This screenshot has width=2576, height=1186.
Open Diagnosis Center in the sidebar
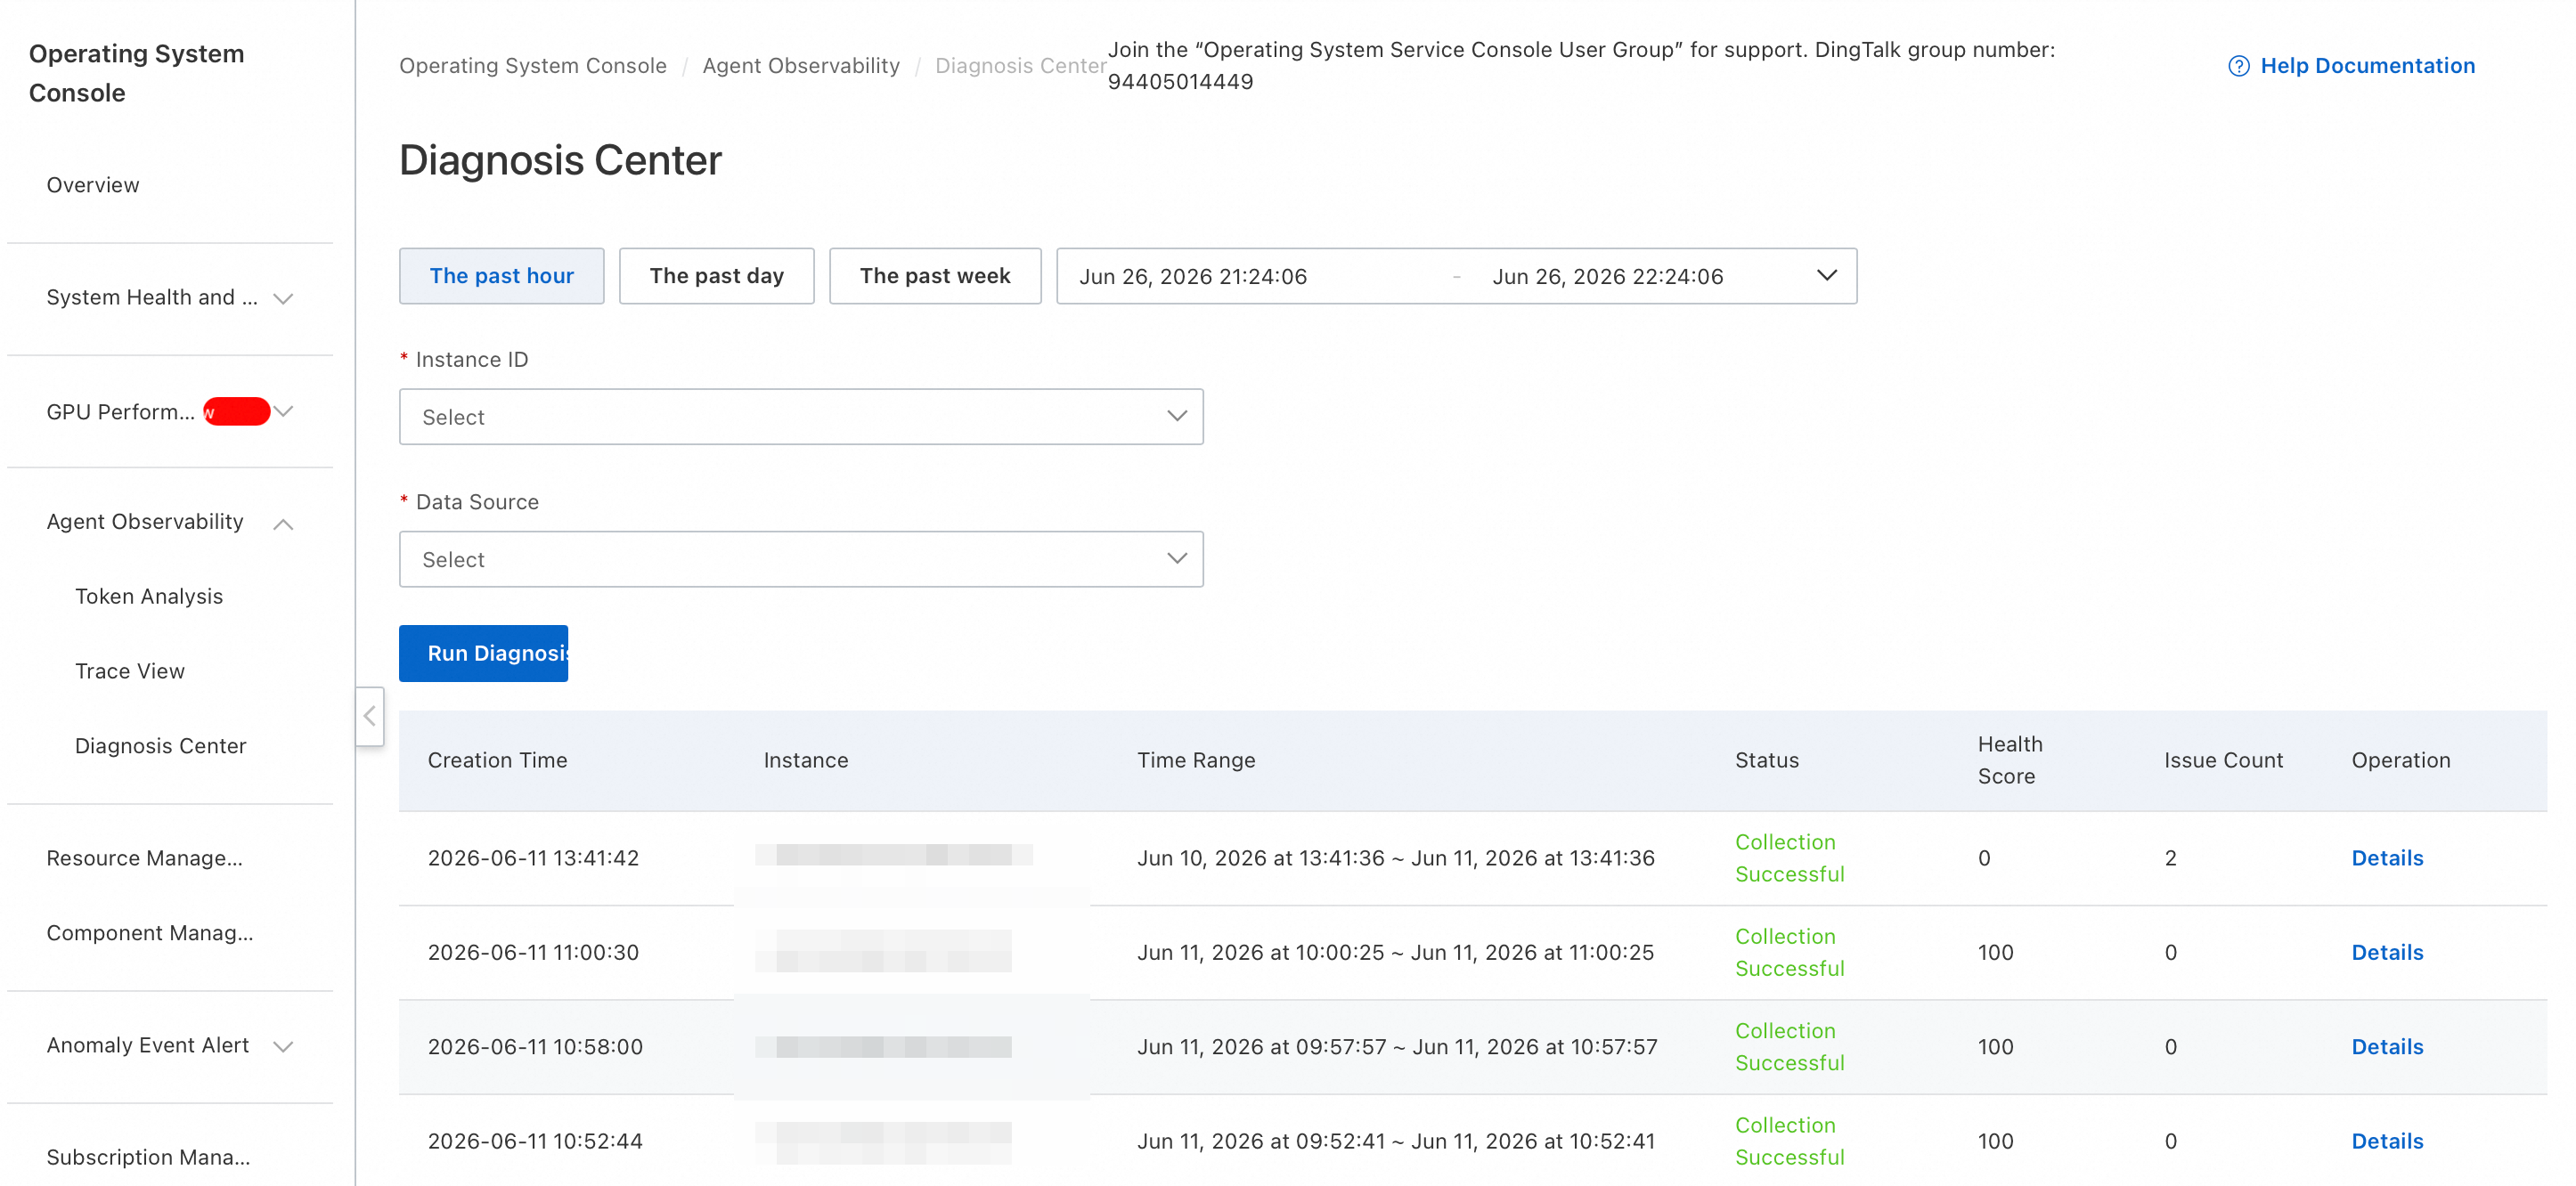coord(160,746)
